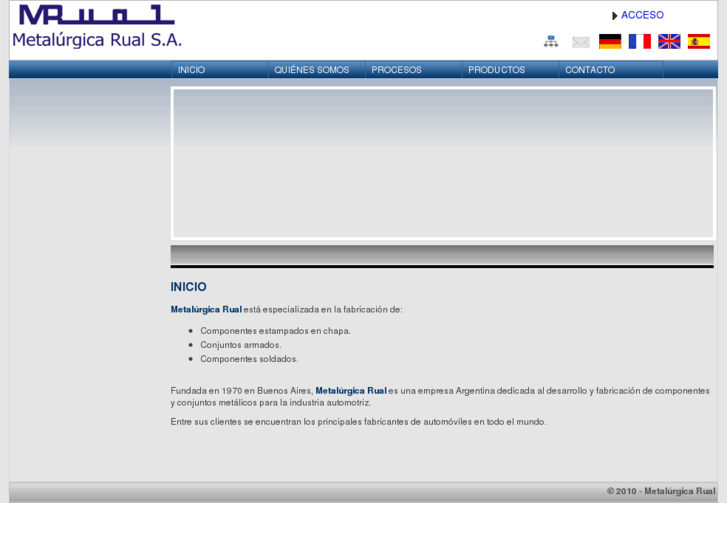Click the INICIO page heading
Screen dimensions: 727x545
[188, 287]
